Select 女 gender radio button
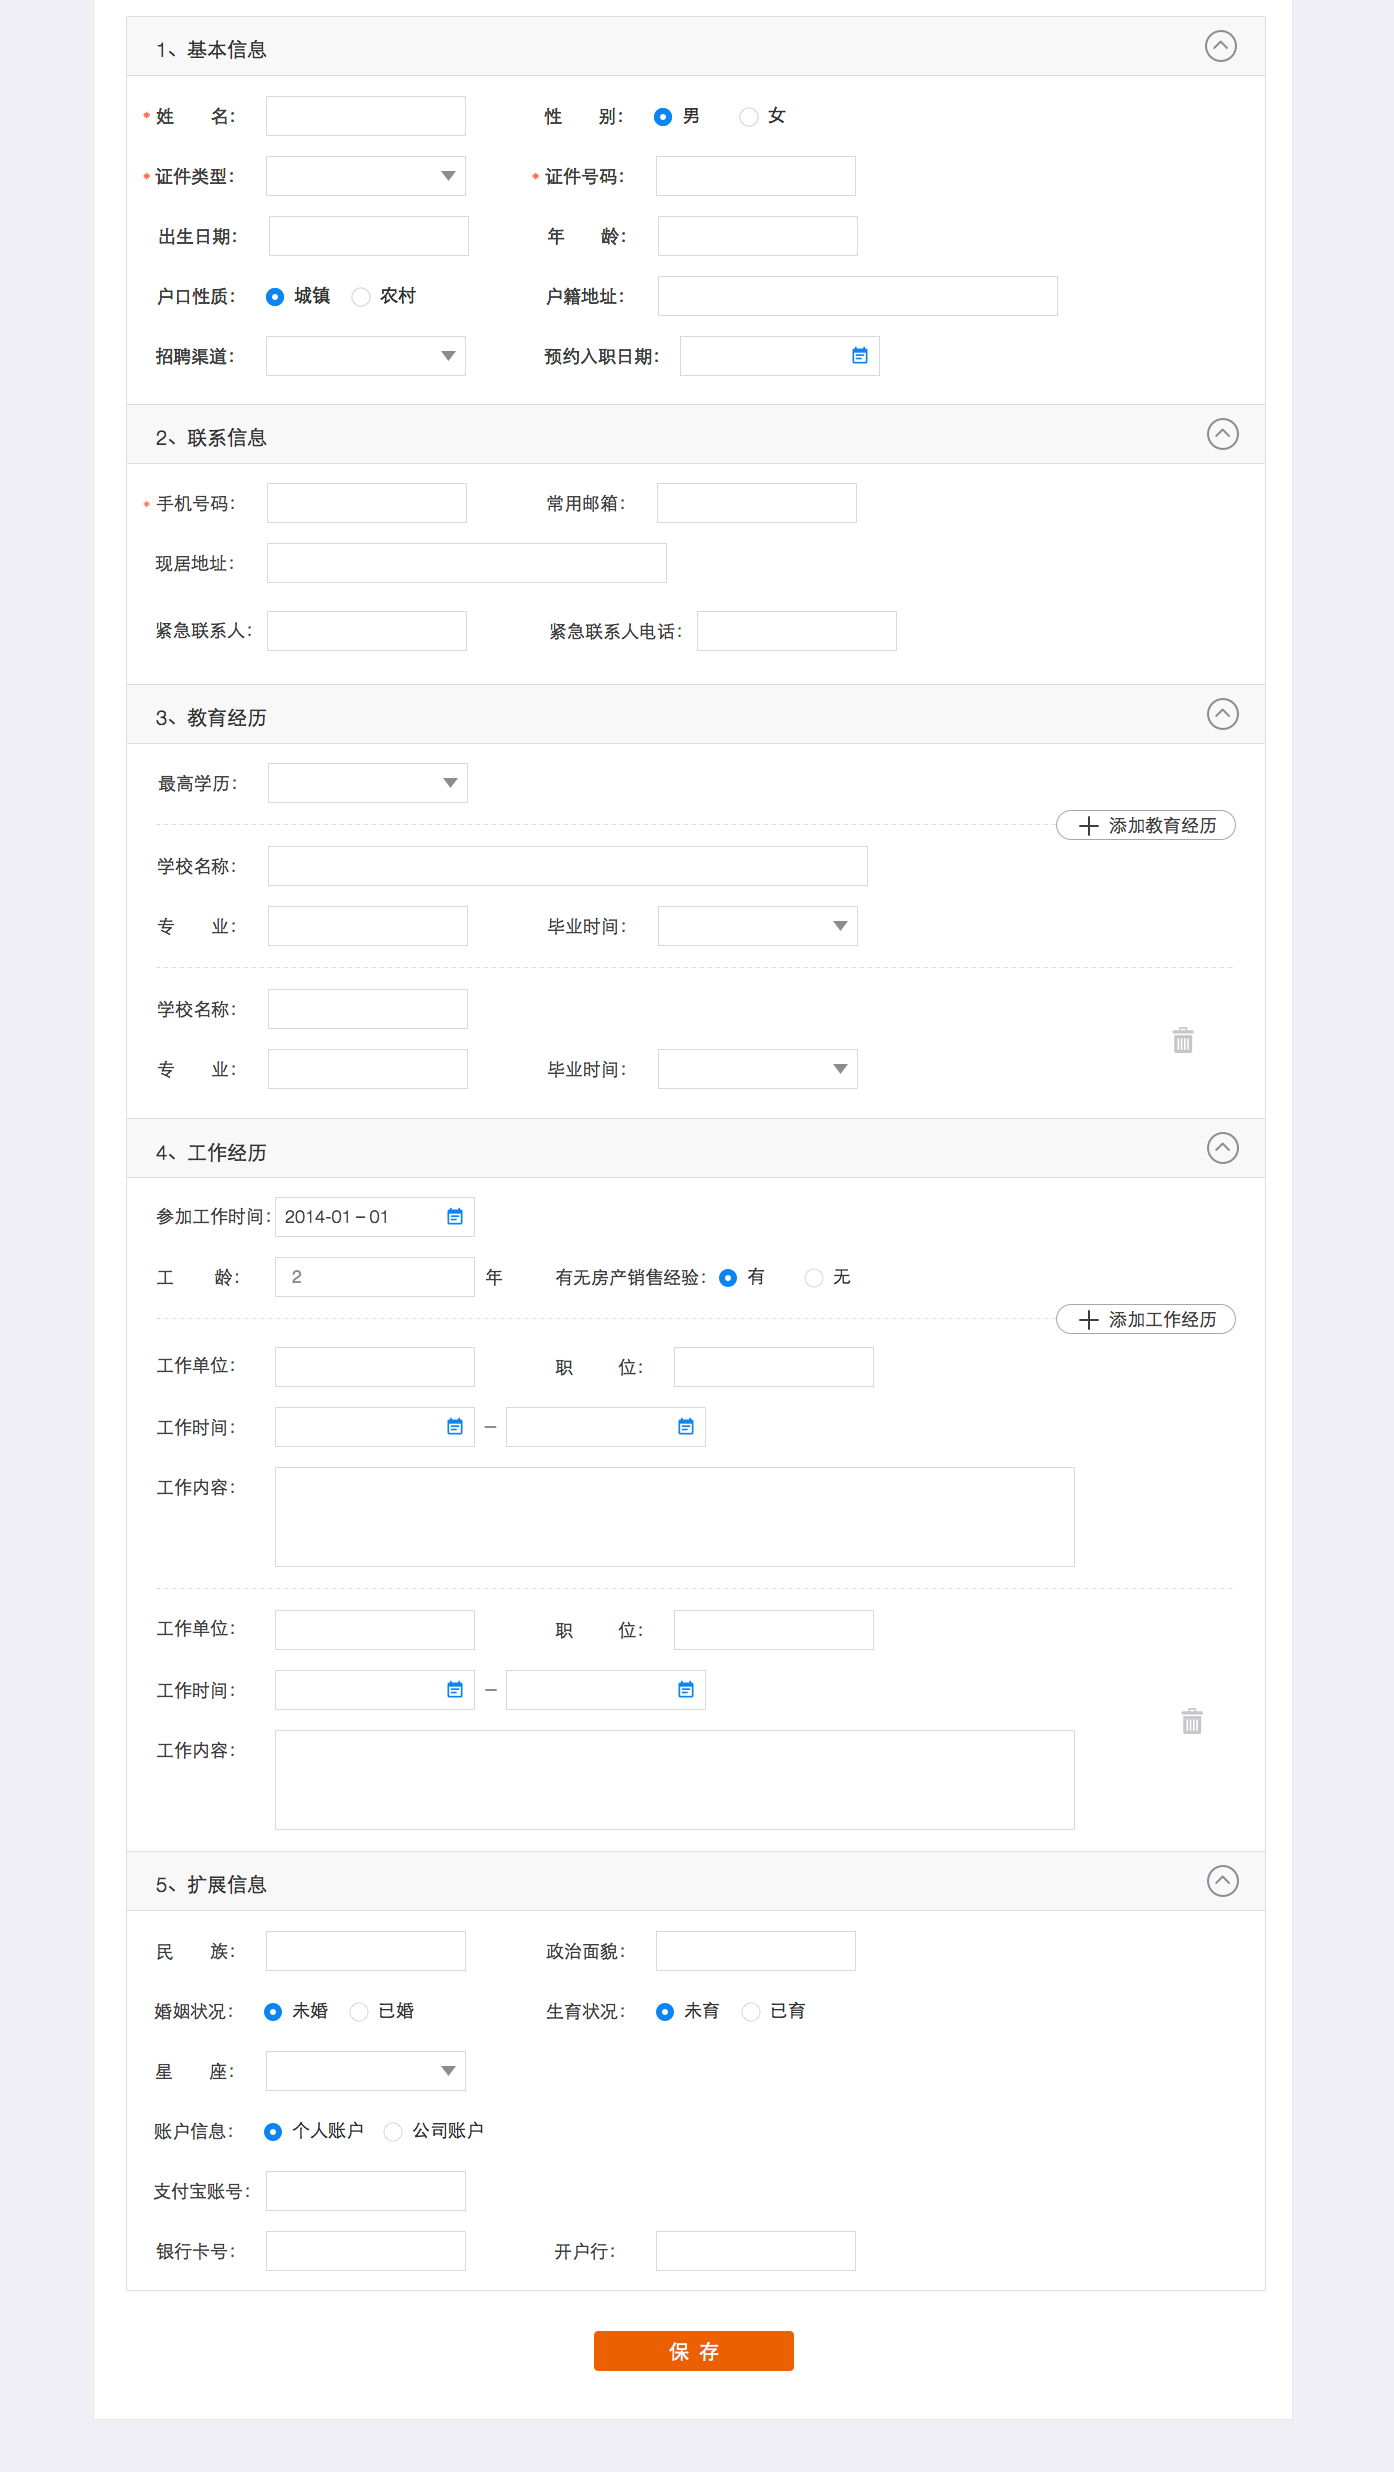This screenshot has height=2472, width=1394. point(749,117)
